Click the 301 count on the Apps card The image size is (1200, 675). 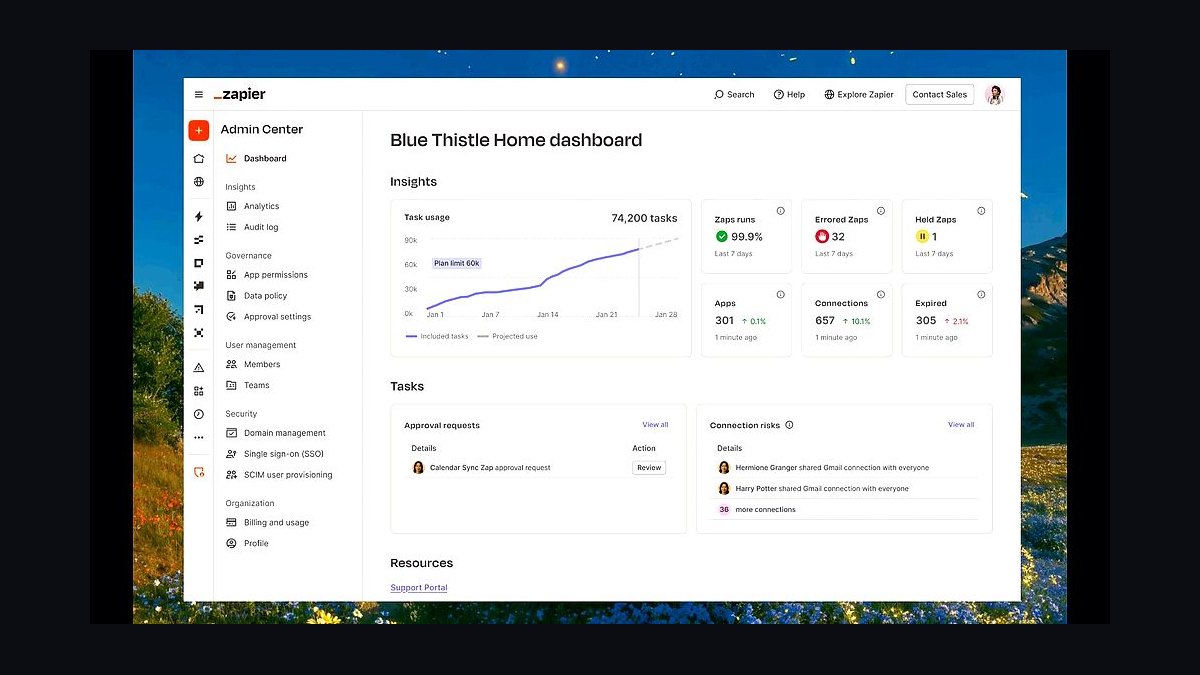pos(724,321)
